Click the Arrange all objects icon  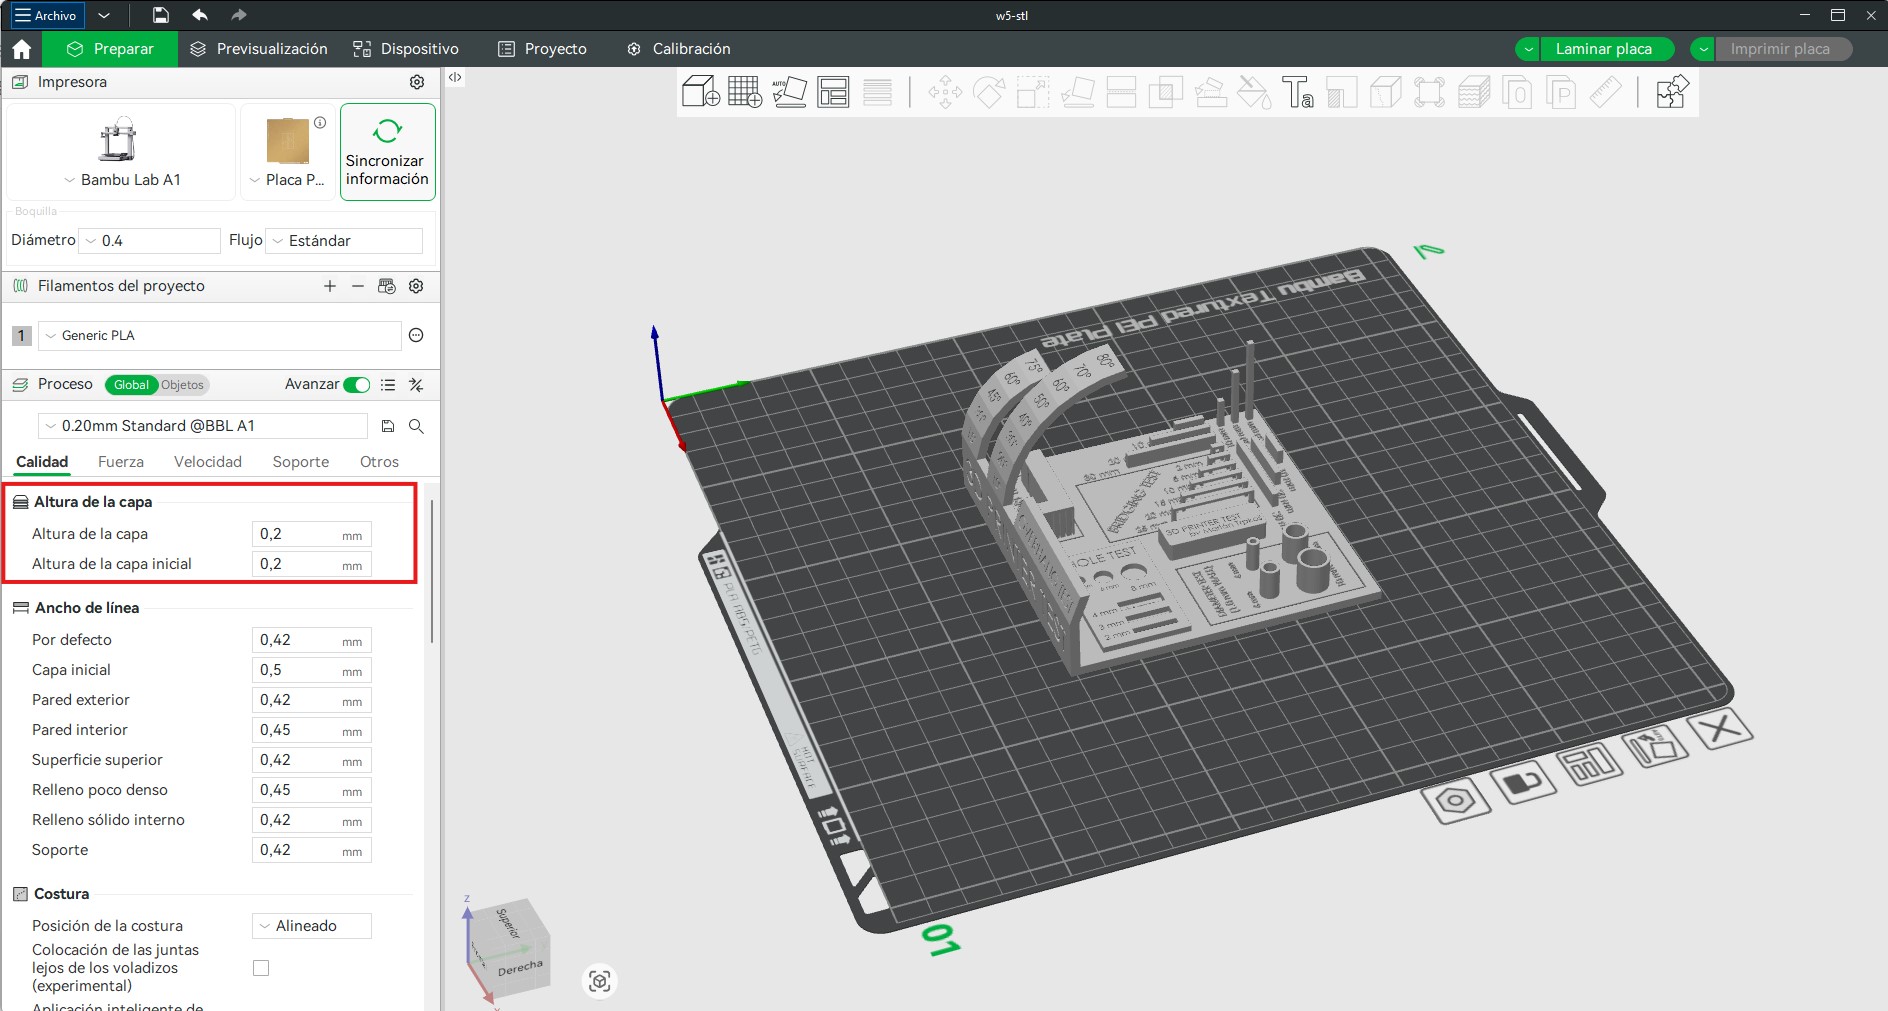(x=833, y=92)
